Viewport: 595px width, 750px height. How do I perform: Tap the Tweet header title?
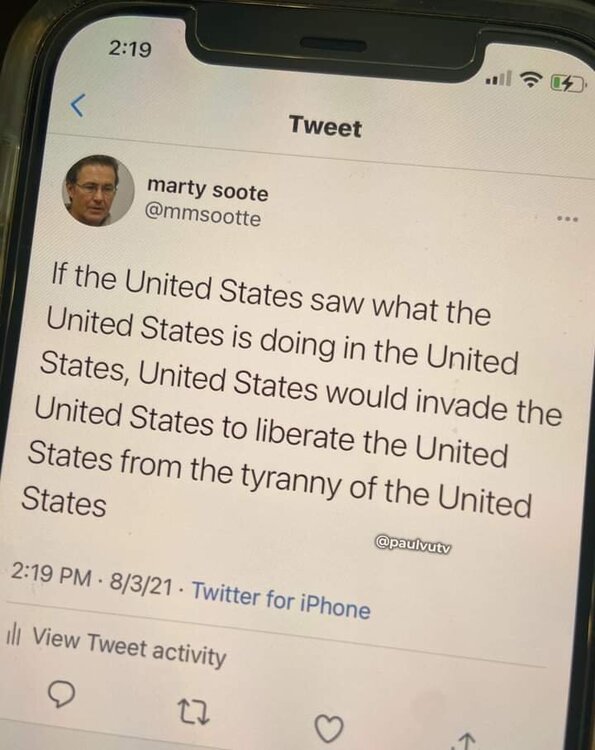[325, 127]
